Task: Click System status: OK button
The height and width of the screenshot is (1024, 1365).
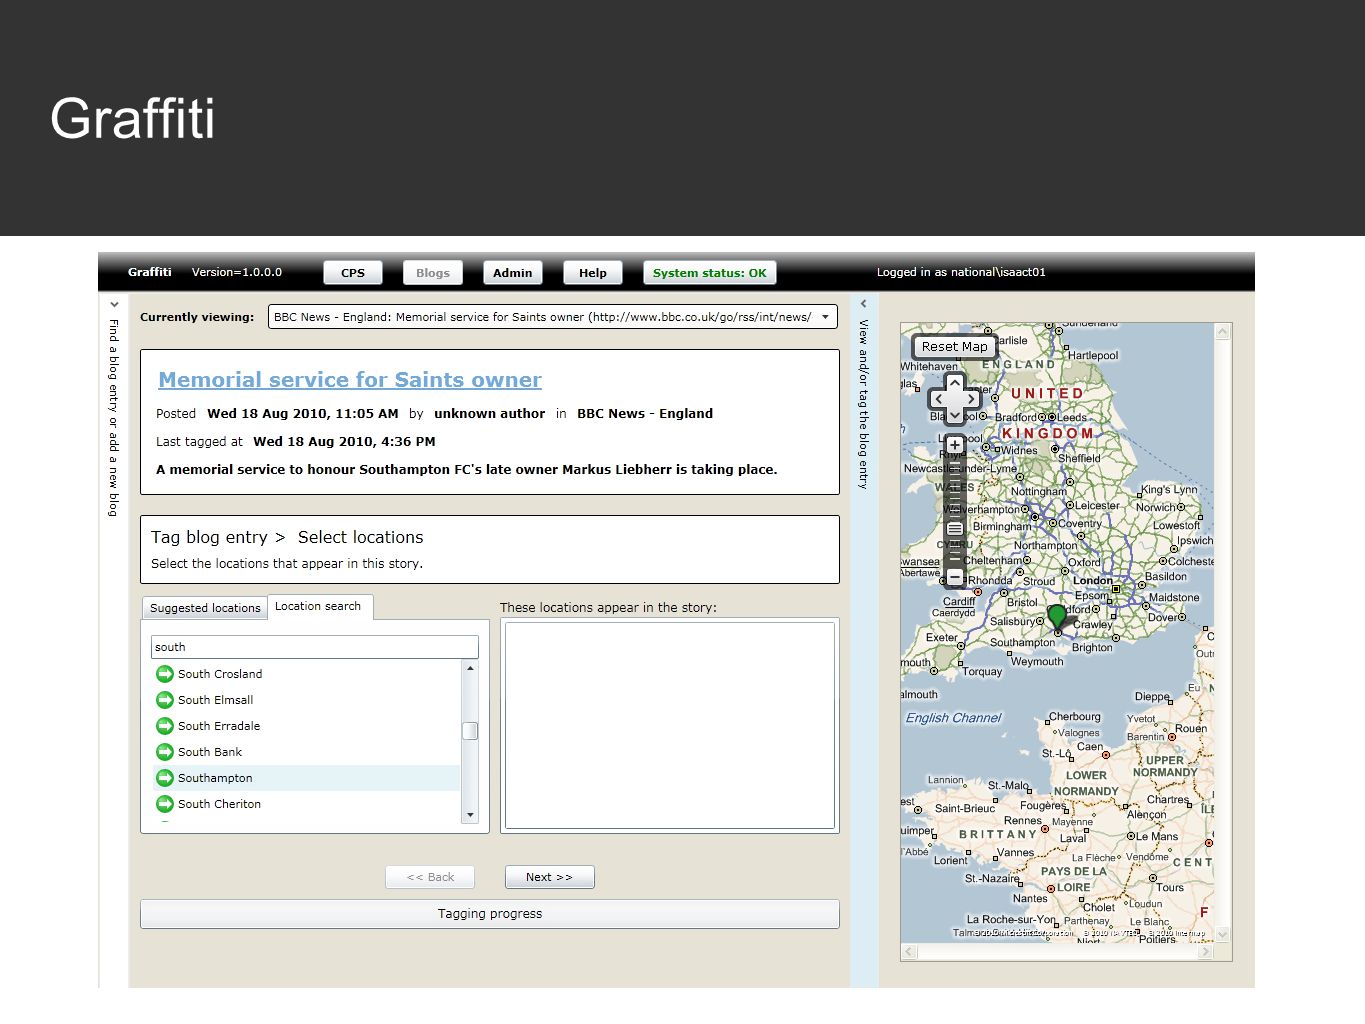Action: pos(710,273)
